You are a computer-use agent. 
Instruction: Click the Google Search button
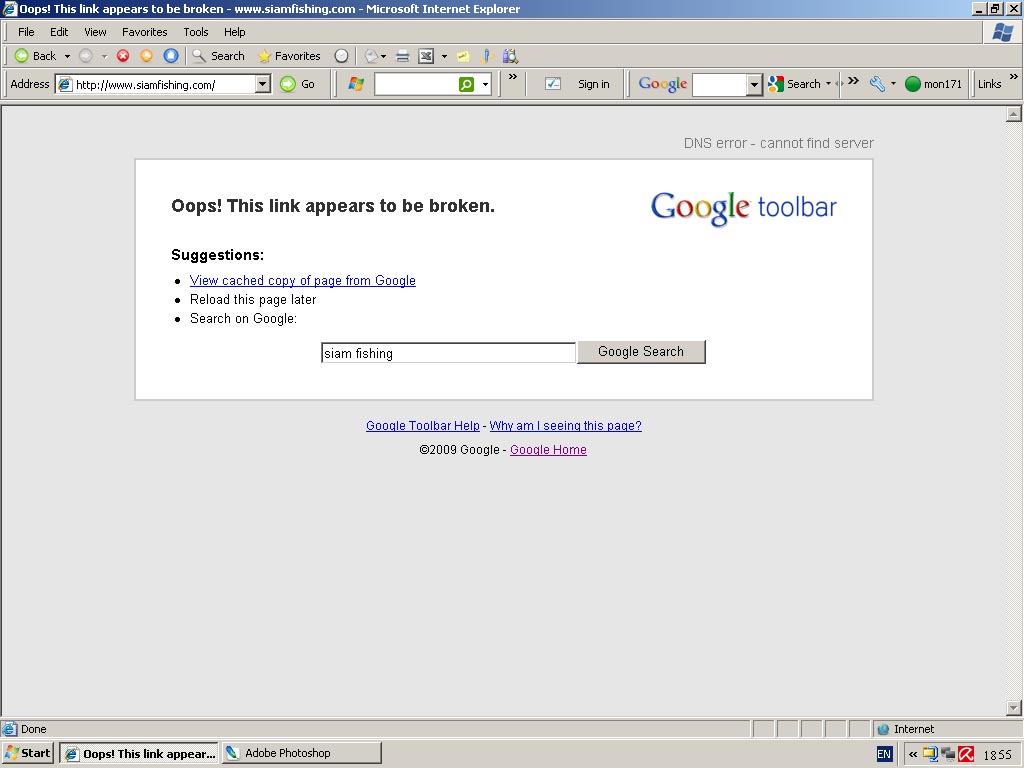click(641, 351)
